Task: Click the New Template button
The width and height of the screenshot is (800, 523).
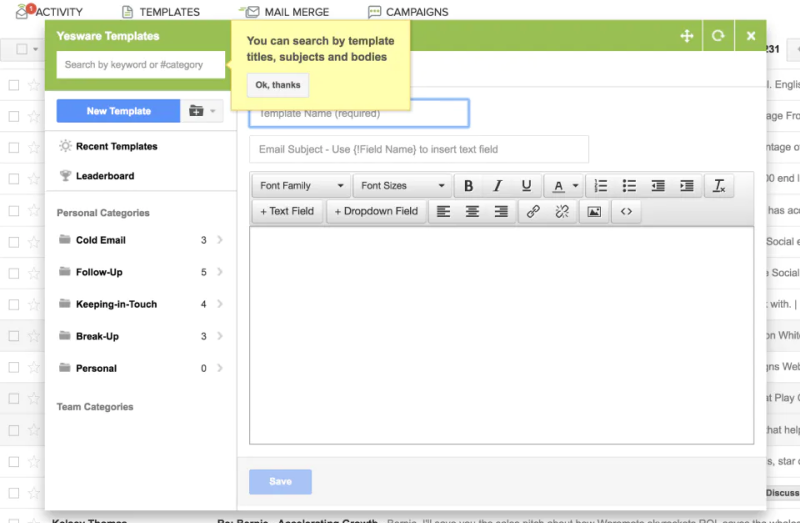Action: click(118, 111)
